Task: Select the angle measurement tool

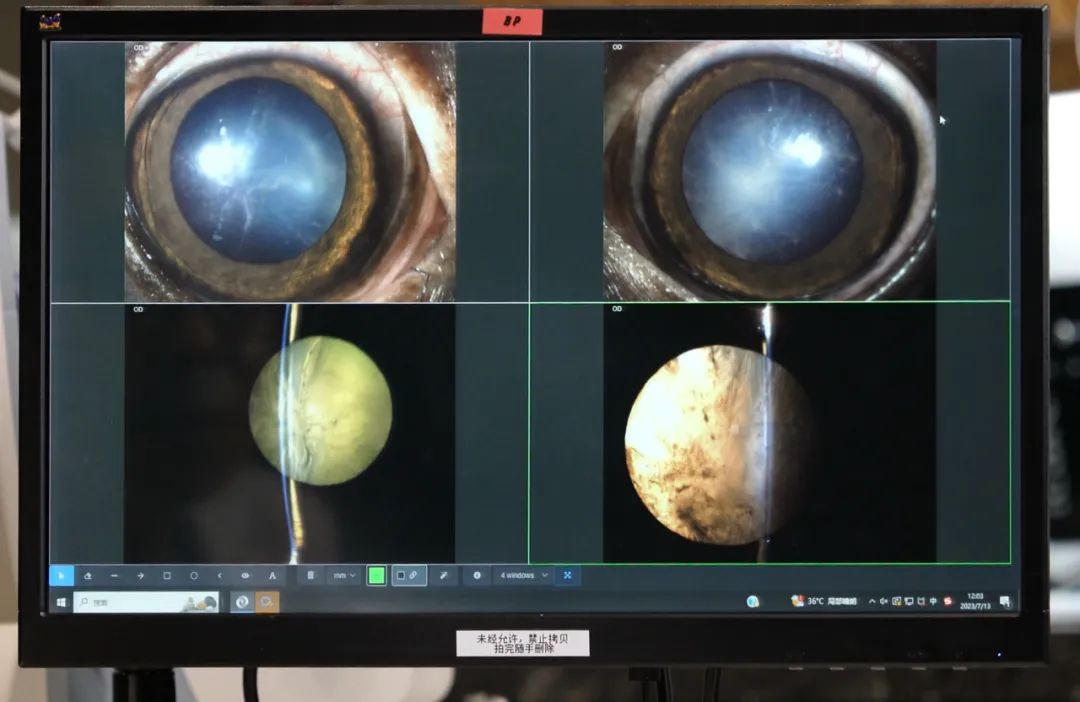Action: point(220,575)
